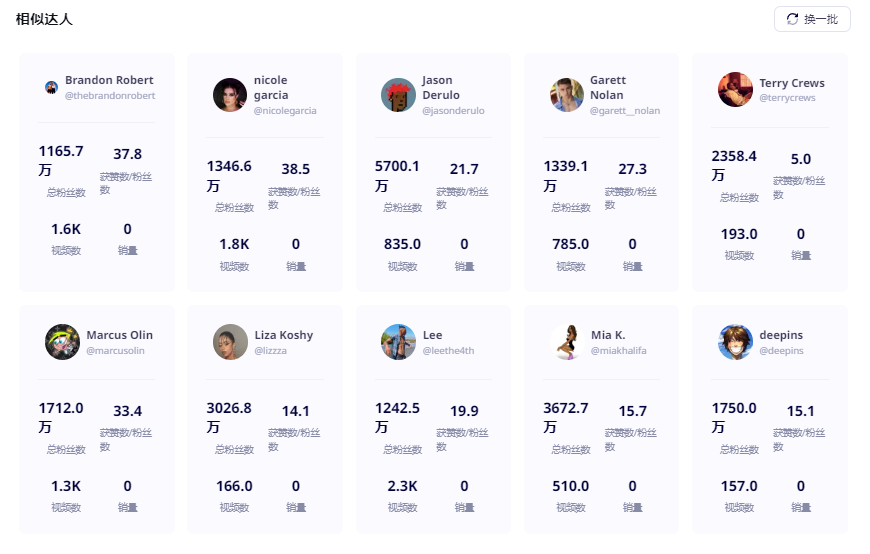Viewport: 870px width, 554px height.
Task: Click the 相似达人 section heading
Action: (44, 19)
